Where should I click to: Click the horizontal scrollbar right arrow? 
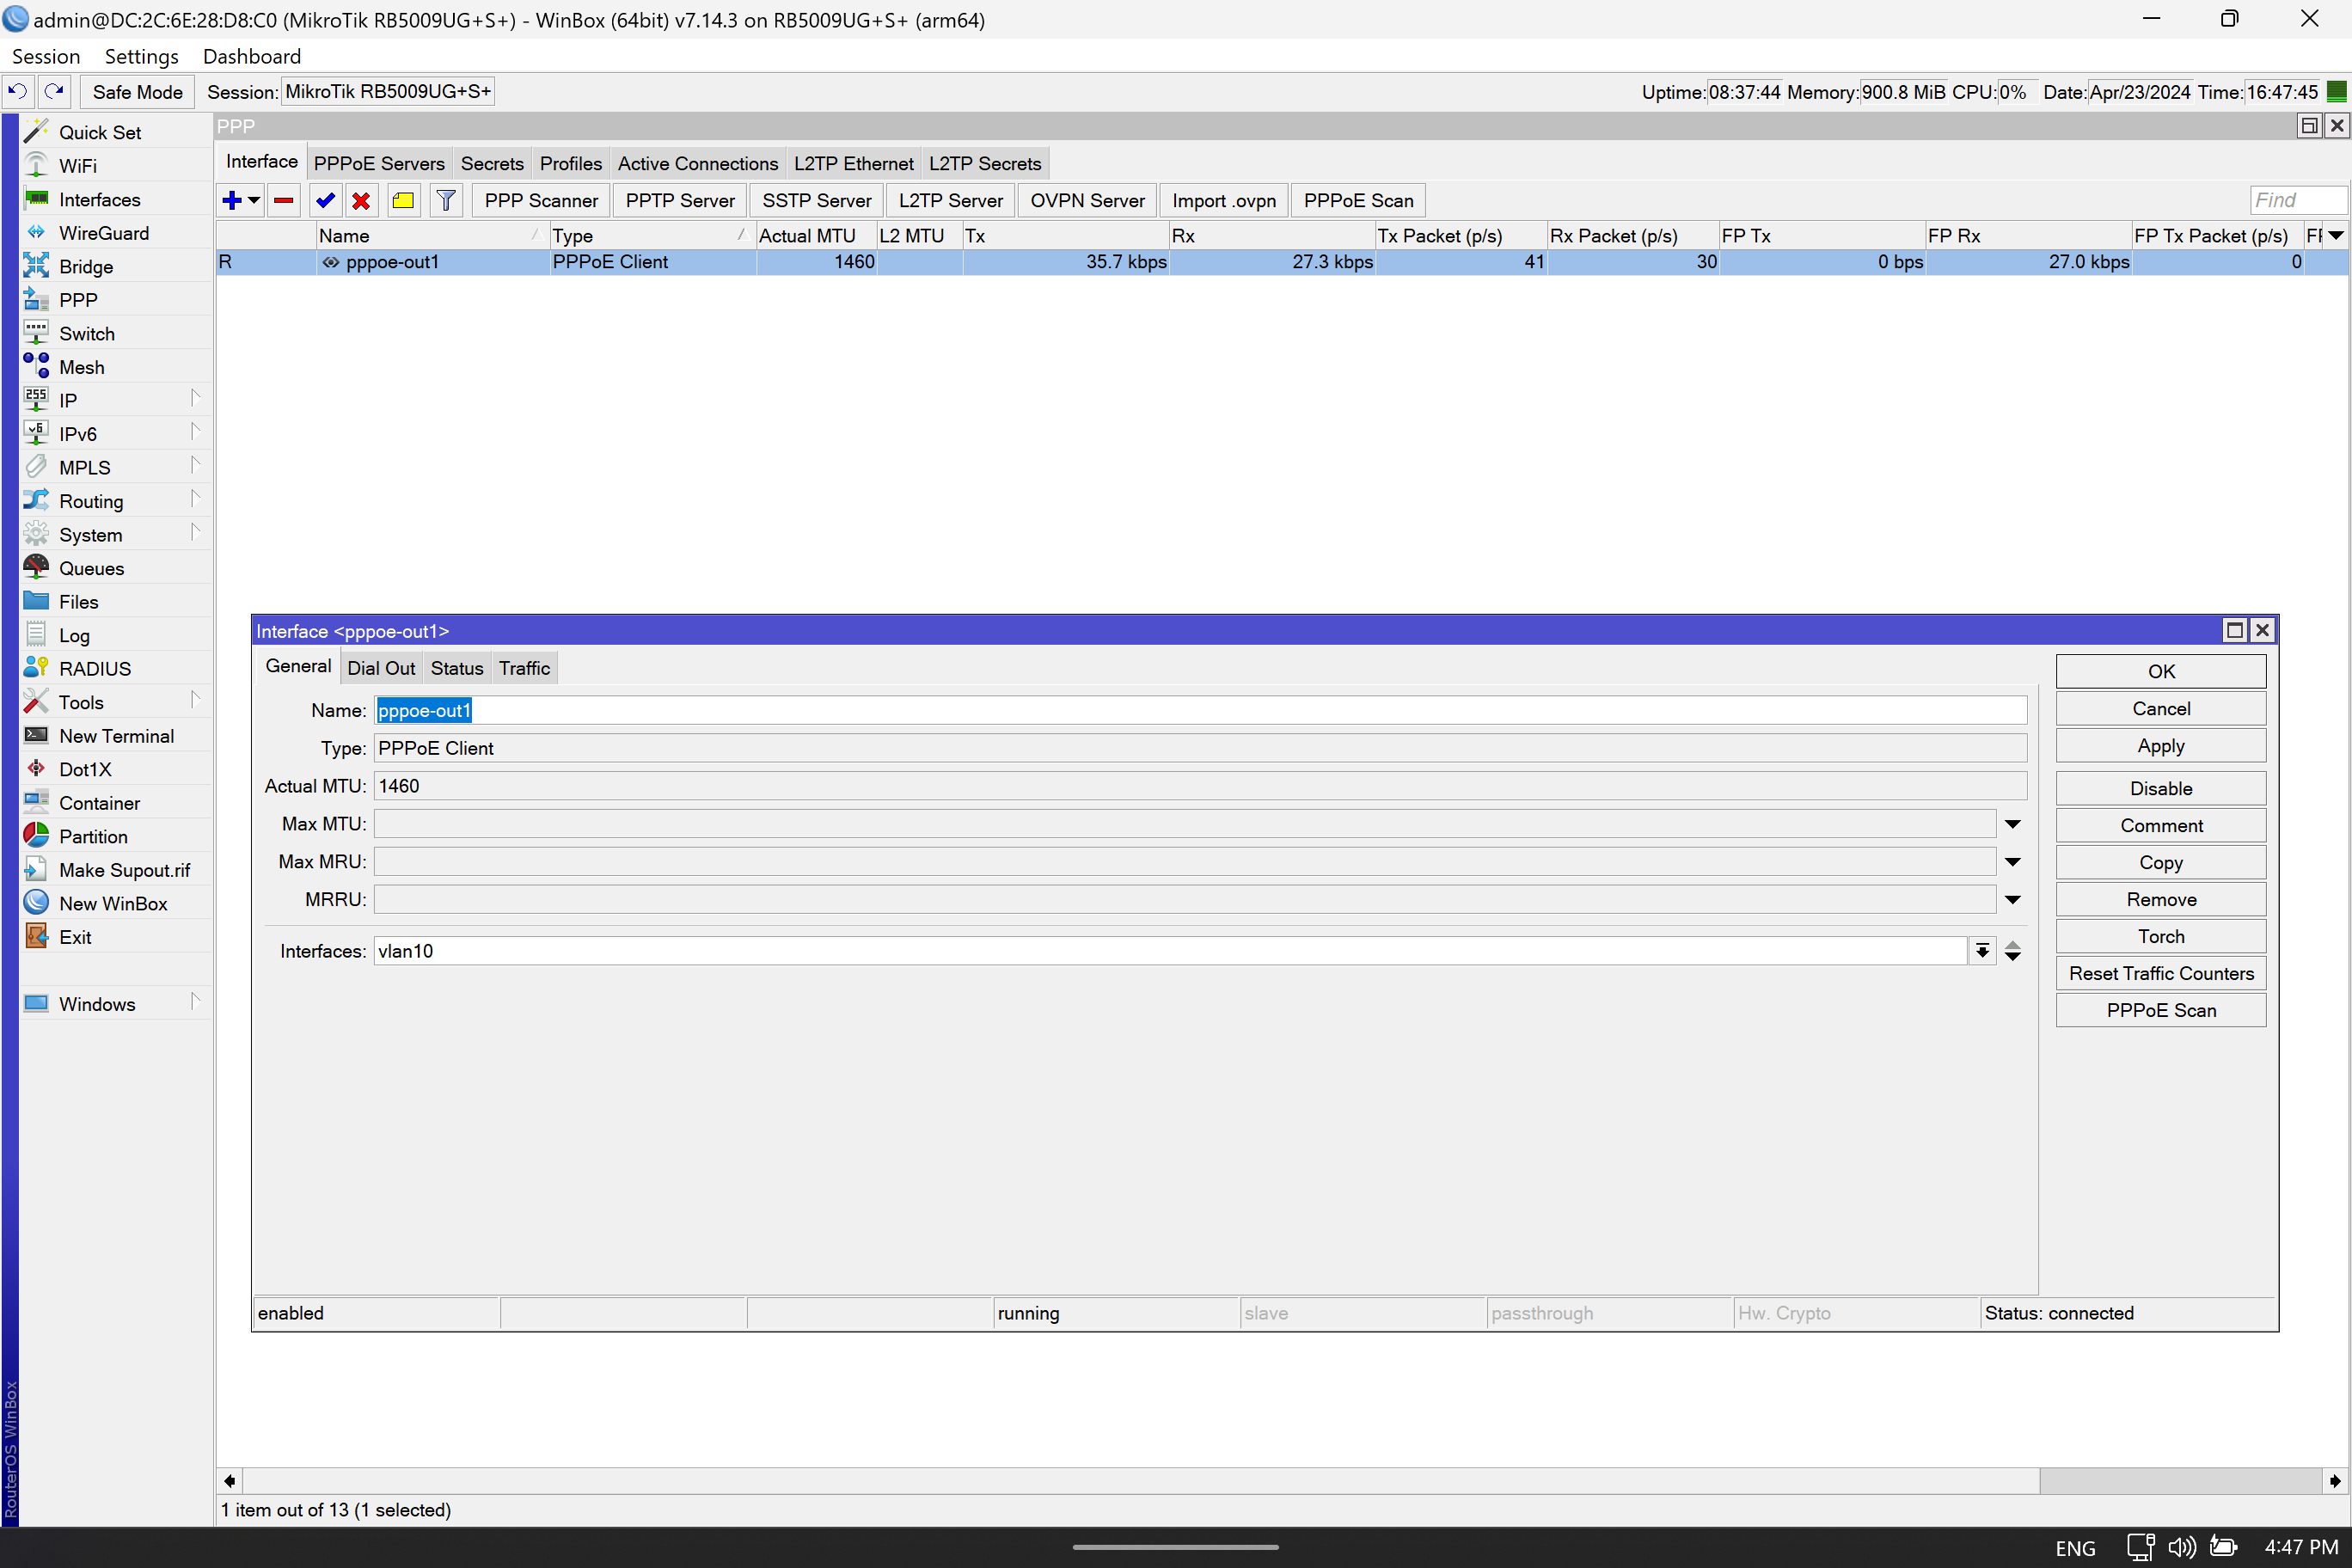(x=2335, y=1481)
